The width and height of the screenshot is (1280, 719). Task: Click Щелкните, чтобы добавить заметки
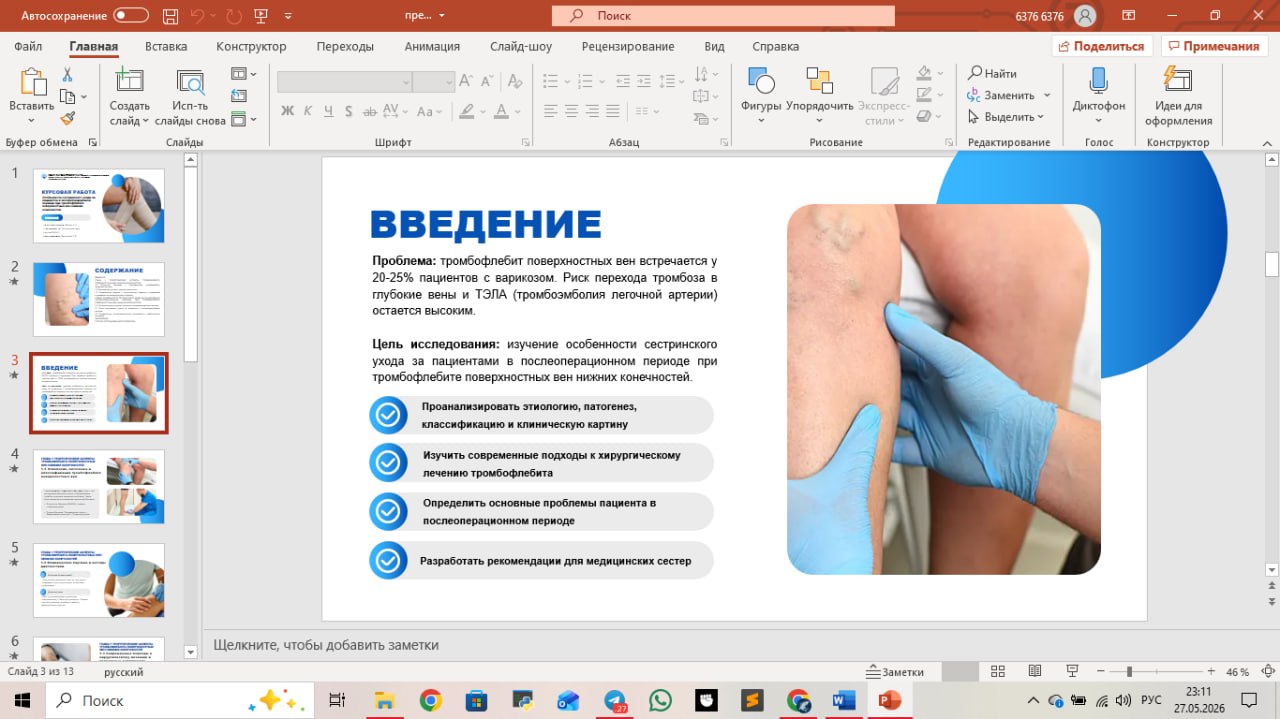(326, 645)
